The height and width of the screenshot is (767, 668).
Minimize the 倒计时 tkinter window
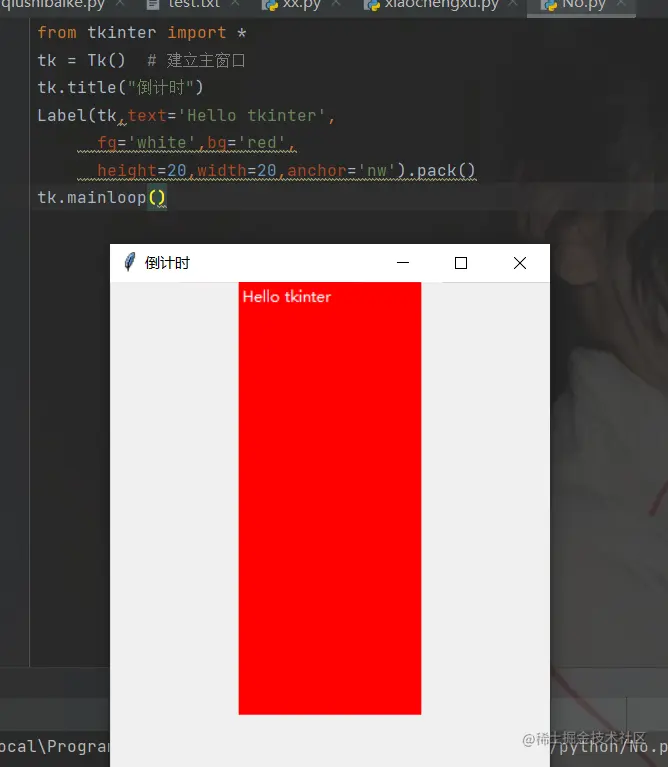[x=403, y=263]
